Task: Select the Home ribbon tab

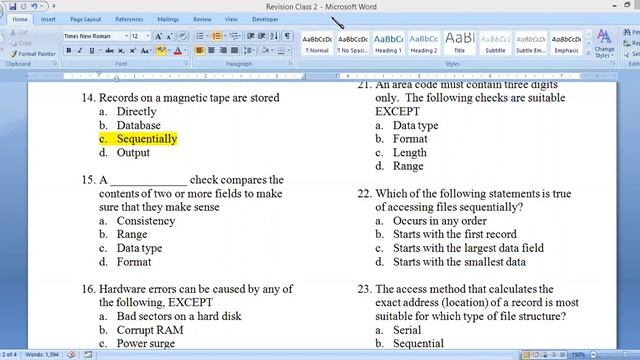Action: tap(20, 19)
